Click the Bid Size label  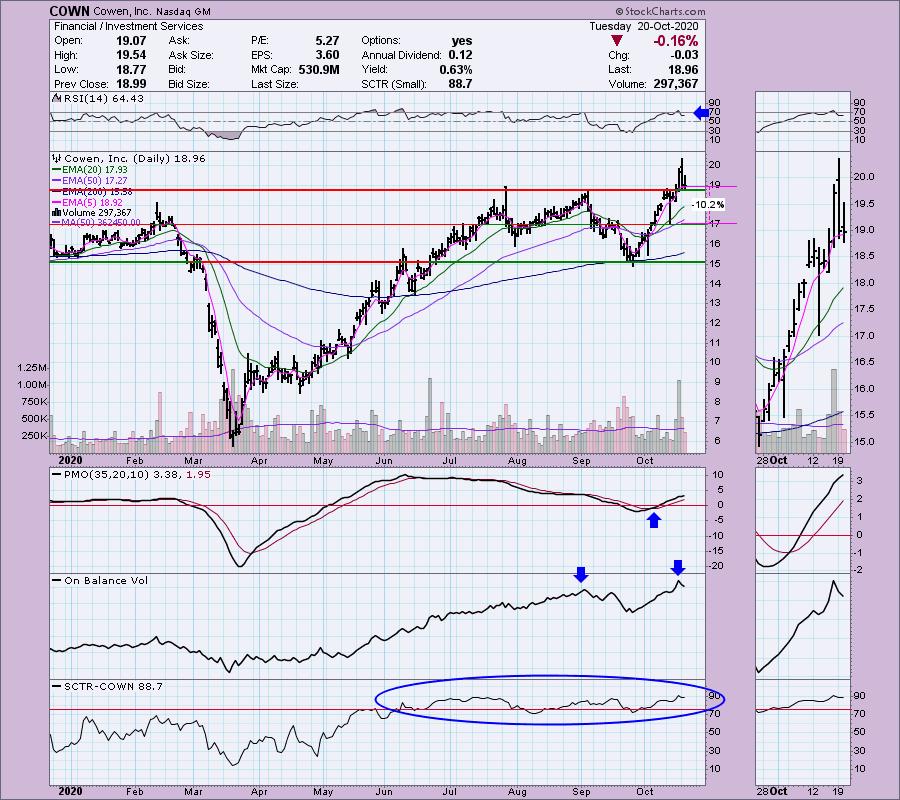189,84
